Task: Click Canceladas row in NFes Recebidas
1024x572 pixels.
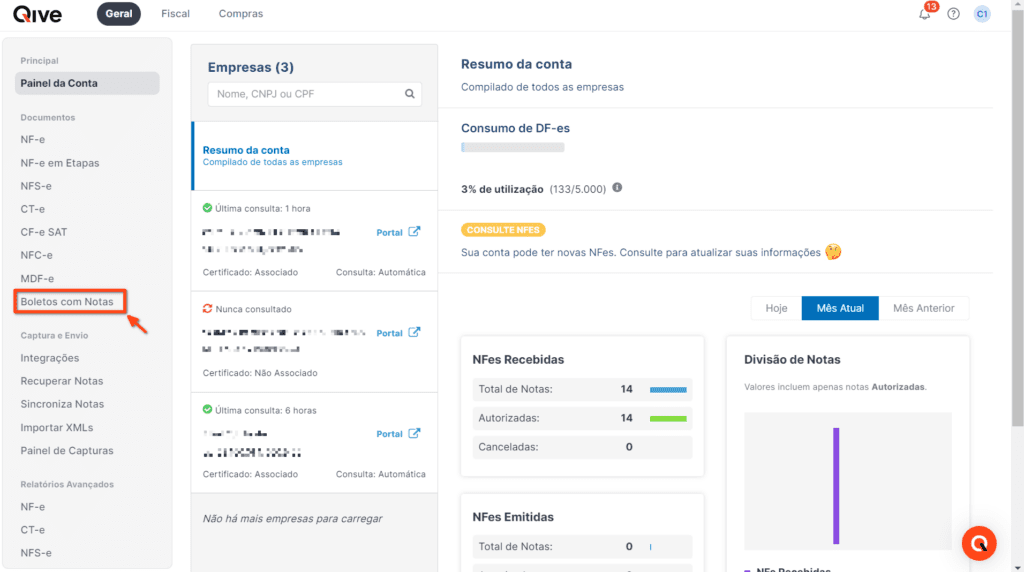Action: point(582,447)
